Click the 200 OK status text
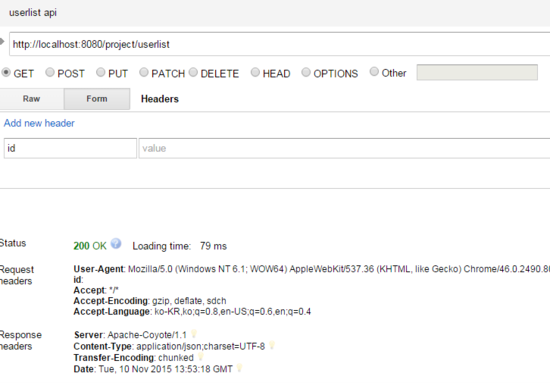 [90, 246]
